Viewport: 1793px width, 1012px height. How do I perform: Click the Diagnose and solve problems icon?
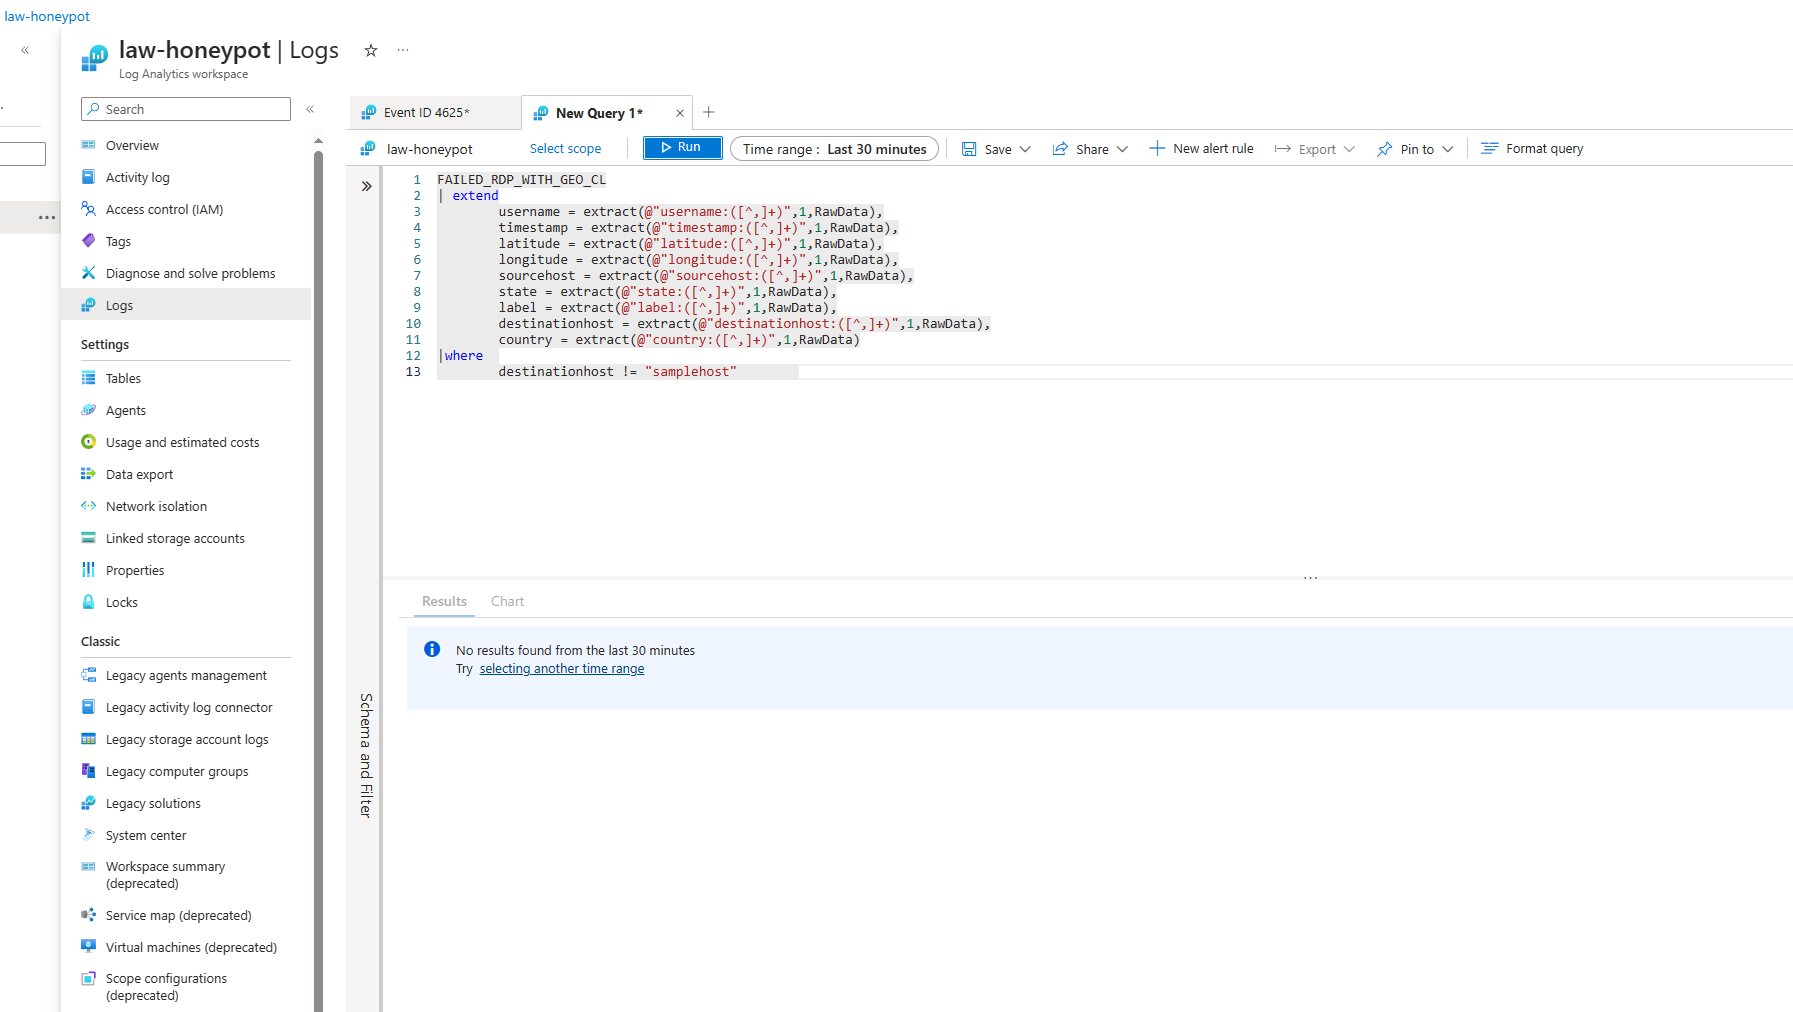pos(88,273)
